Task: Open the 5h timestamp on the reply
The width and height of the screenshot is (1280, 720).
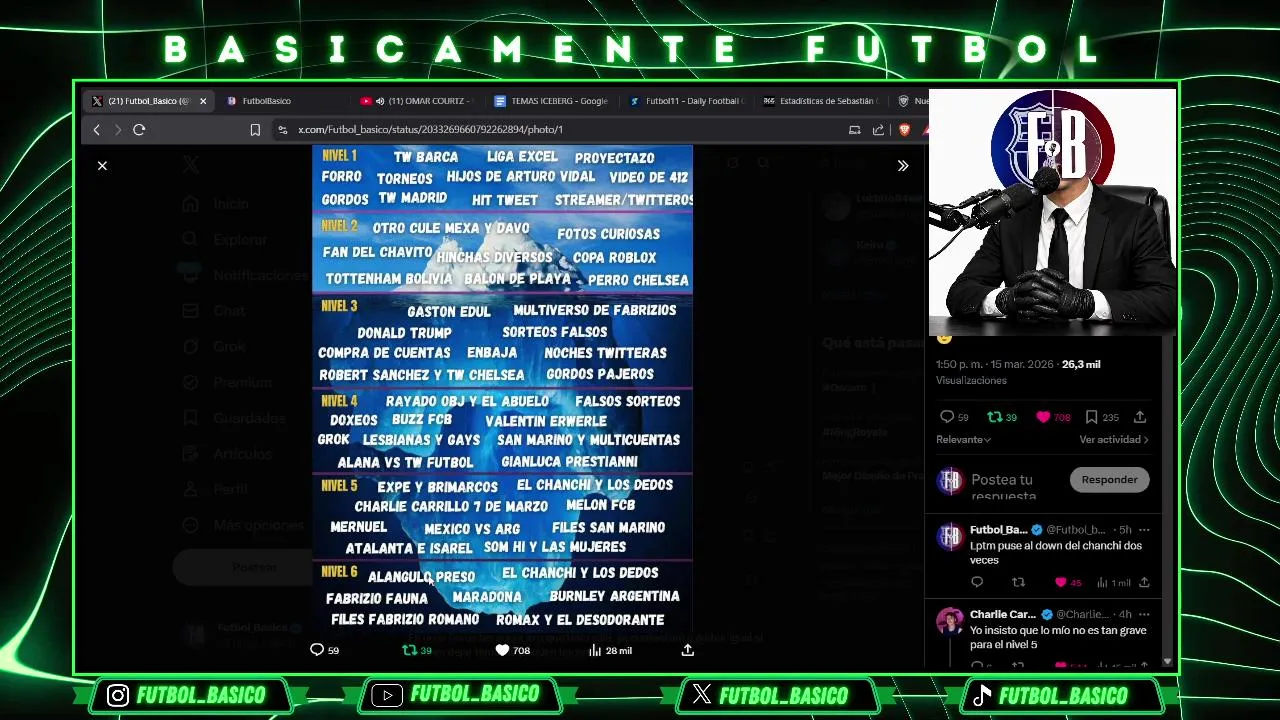Action: (1125, 530)
